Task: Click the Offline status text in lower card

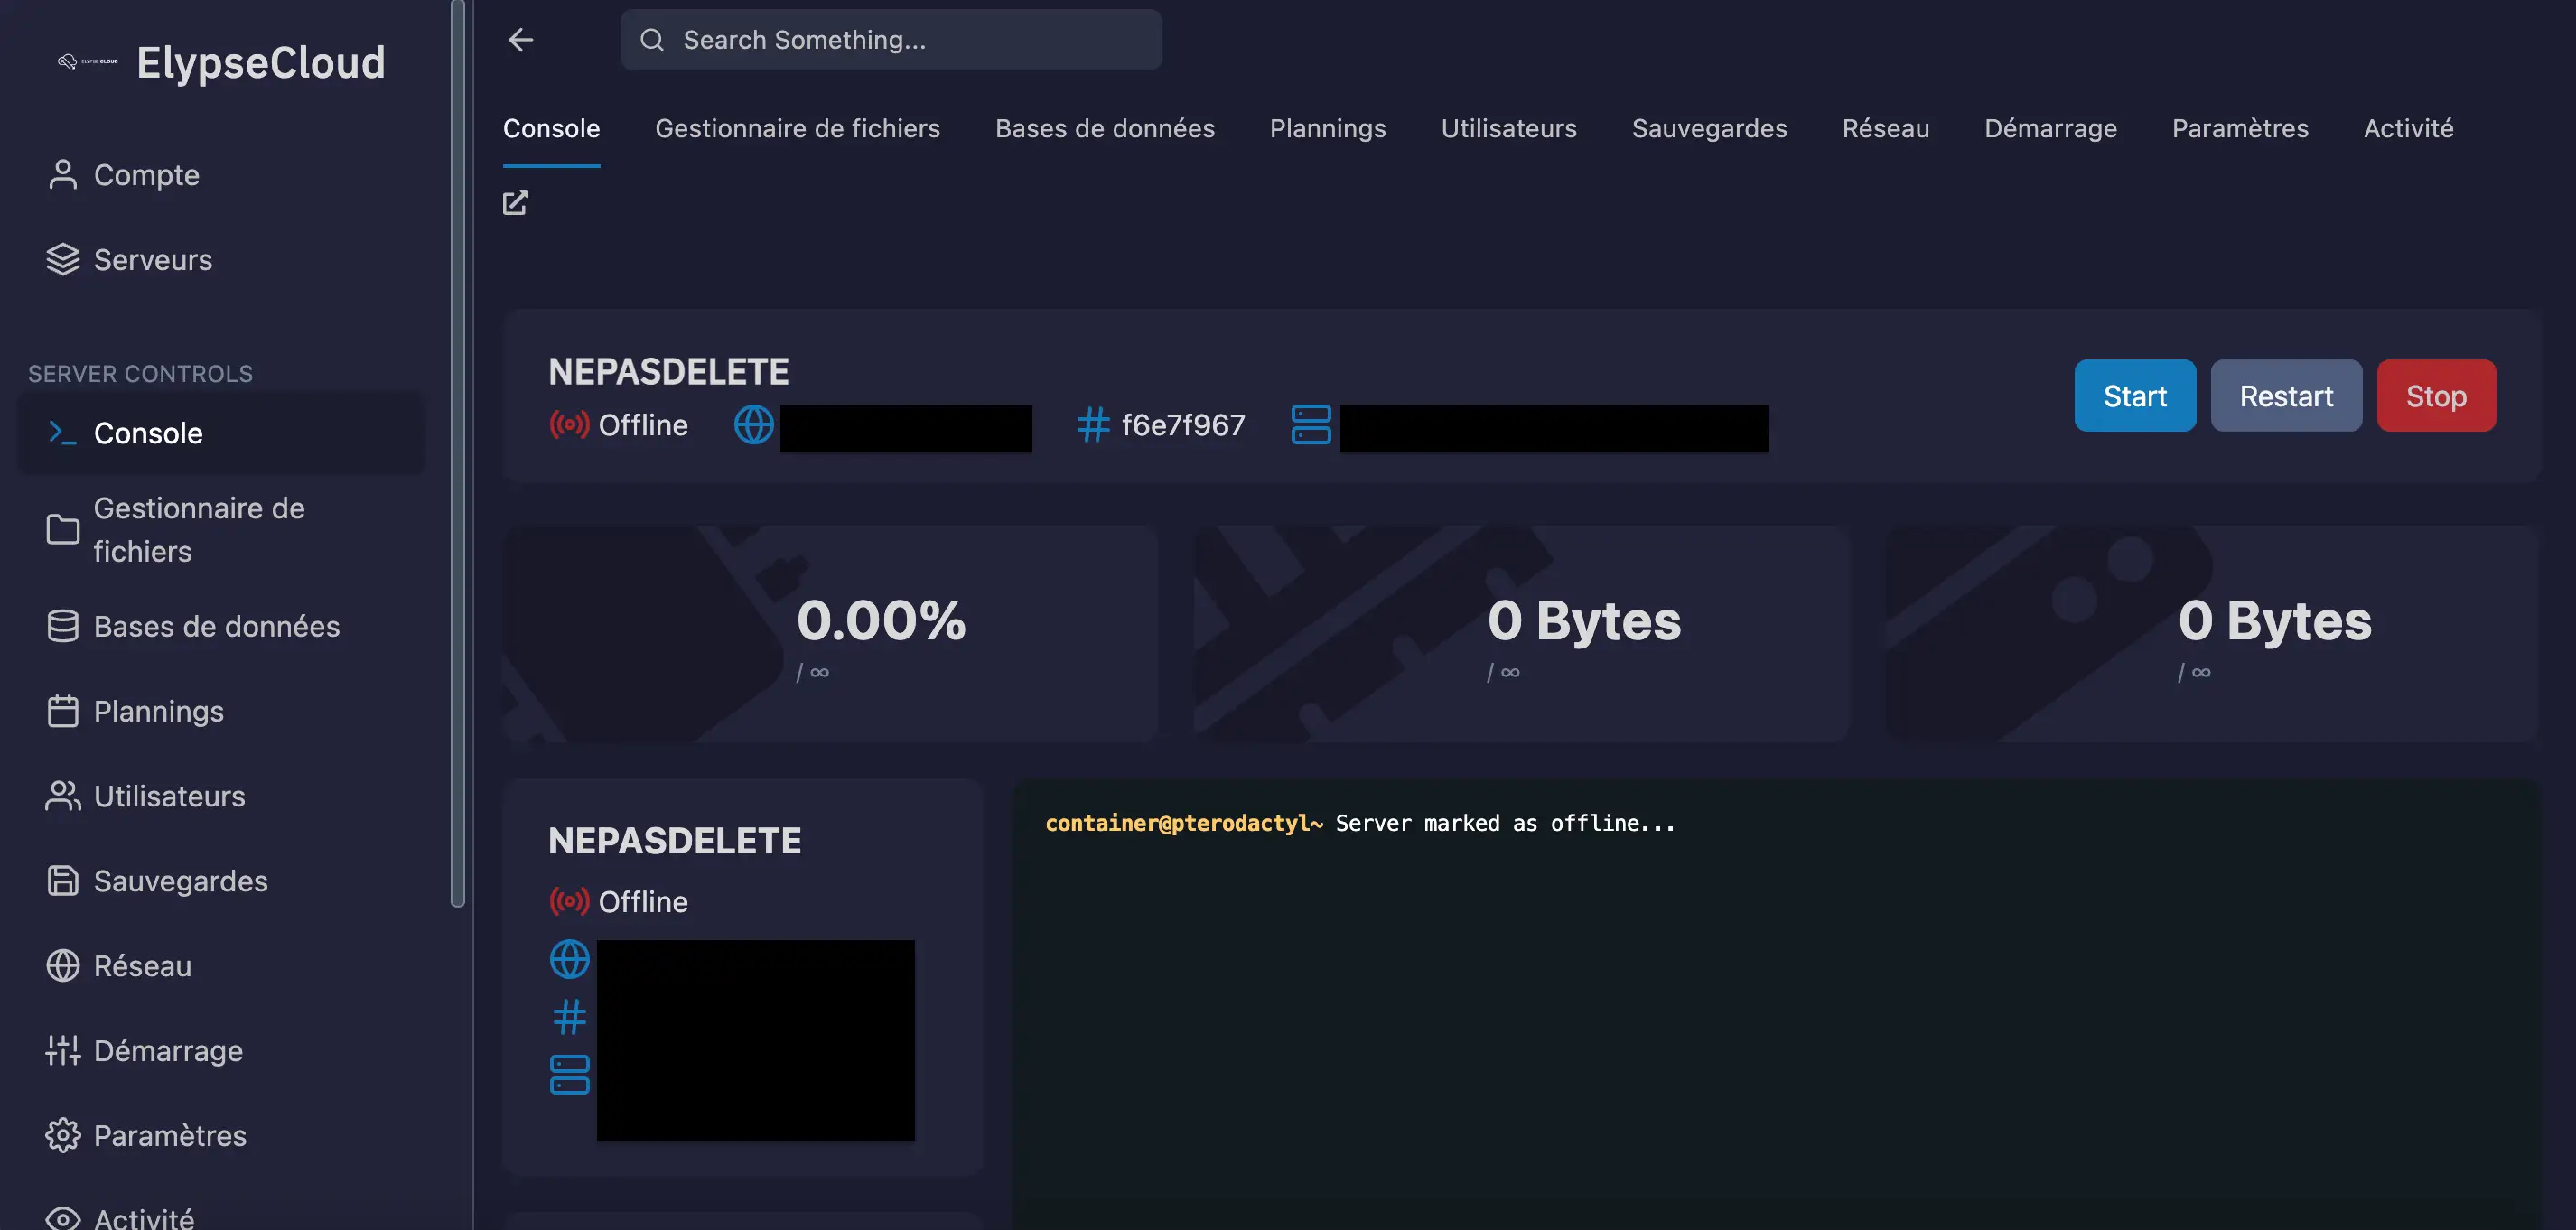Action: pyautogui.click(x=643, y=902)
